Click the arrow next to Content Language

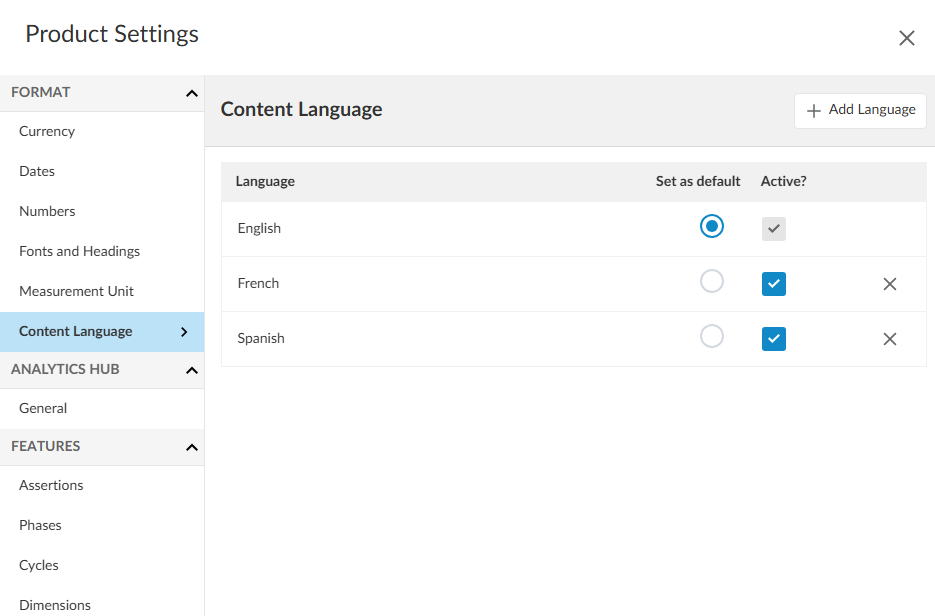pyautogui.click(x=182, y=331)
